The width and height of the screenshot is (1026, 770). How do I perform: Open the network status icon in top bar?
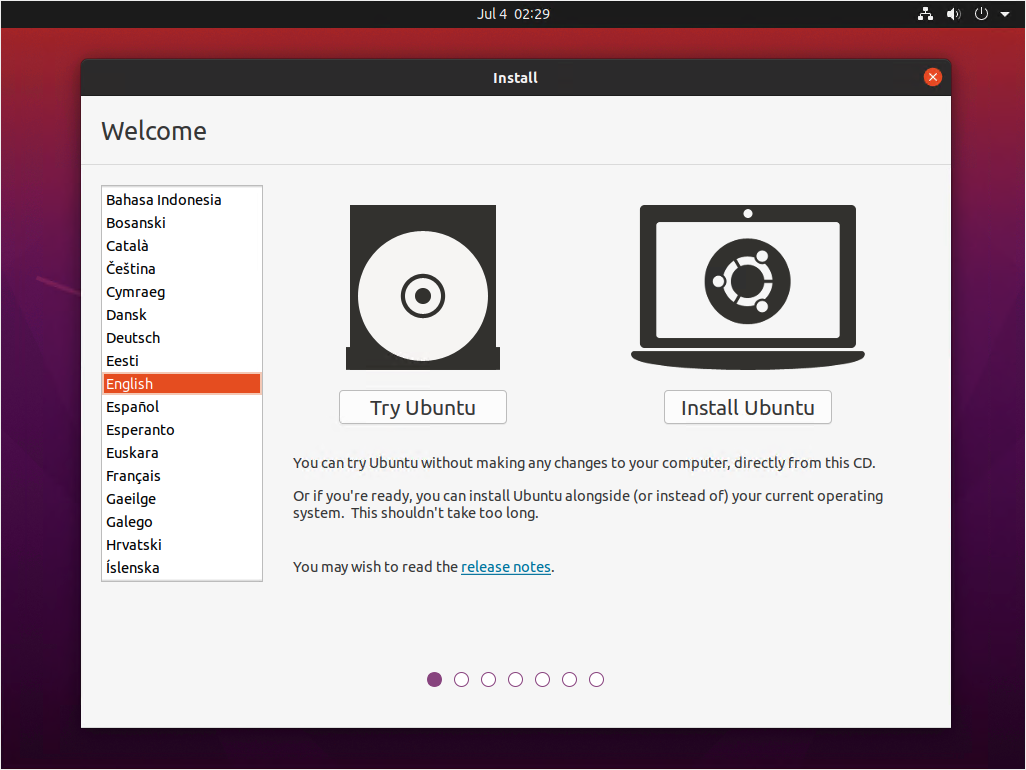point(925,14)
